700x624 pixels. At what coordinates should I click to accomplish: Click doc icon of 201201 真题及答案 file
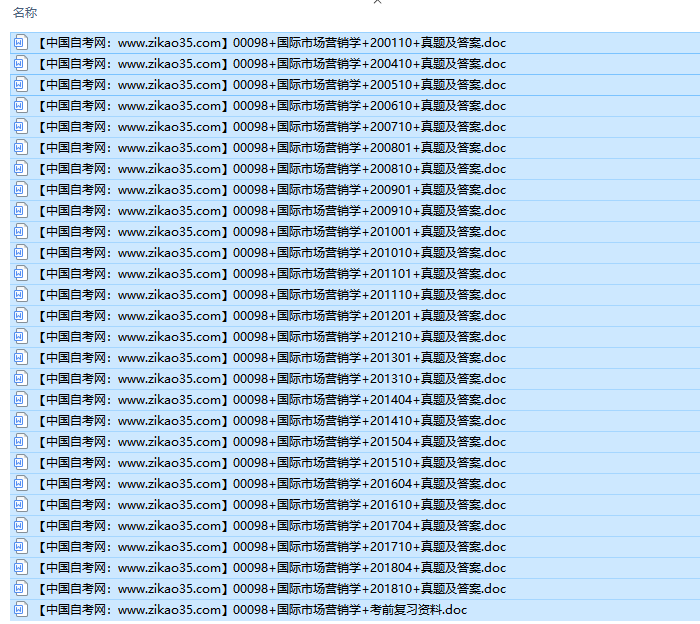21,315
